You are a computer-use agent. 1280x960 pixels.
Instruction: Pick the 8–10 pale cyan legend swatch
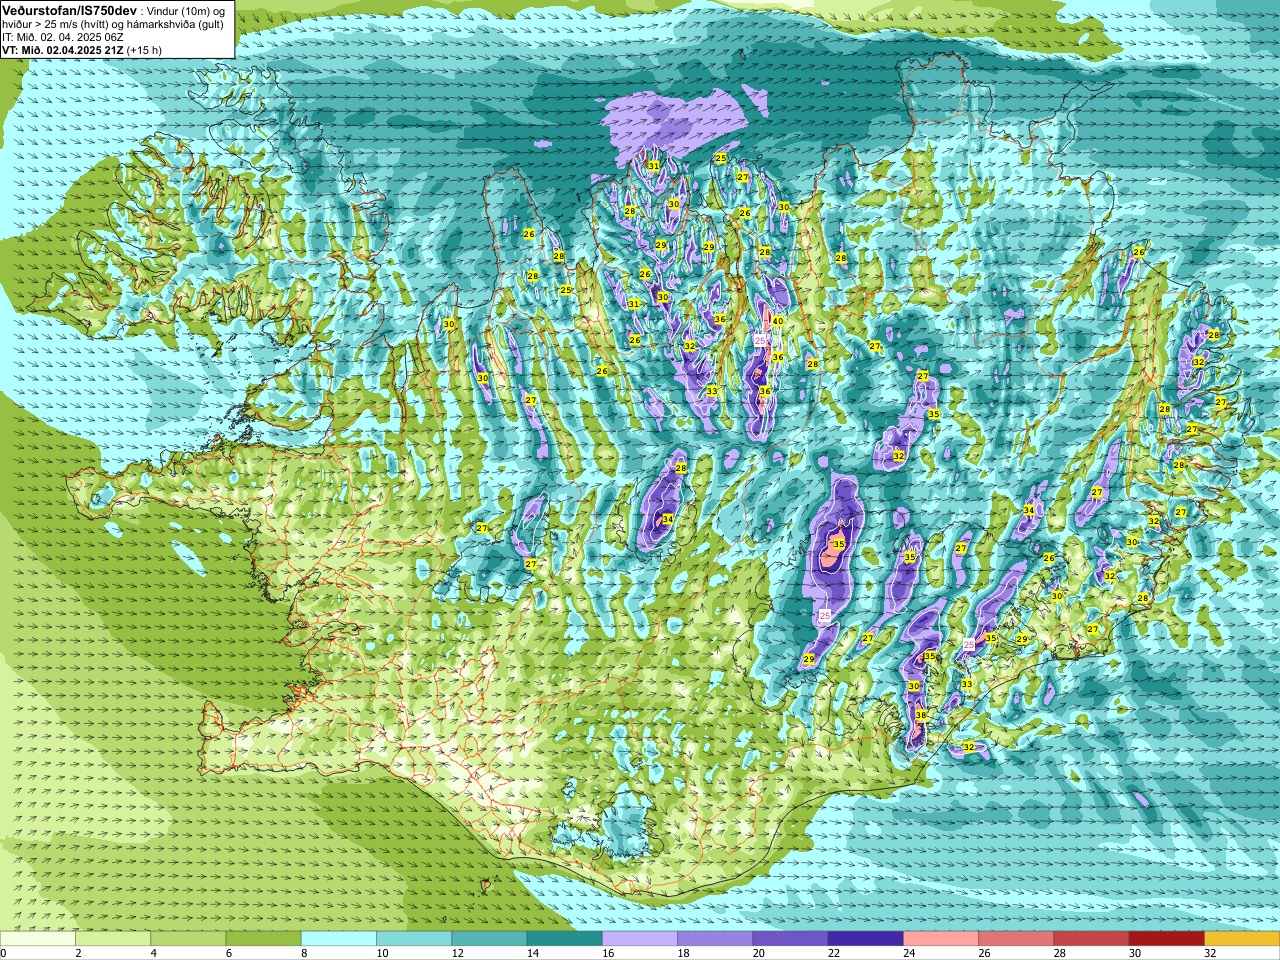(339, 939)
